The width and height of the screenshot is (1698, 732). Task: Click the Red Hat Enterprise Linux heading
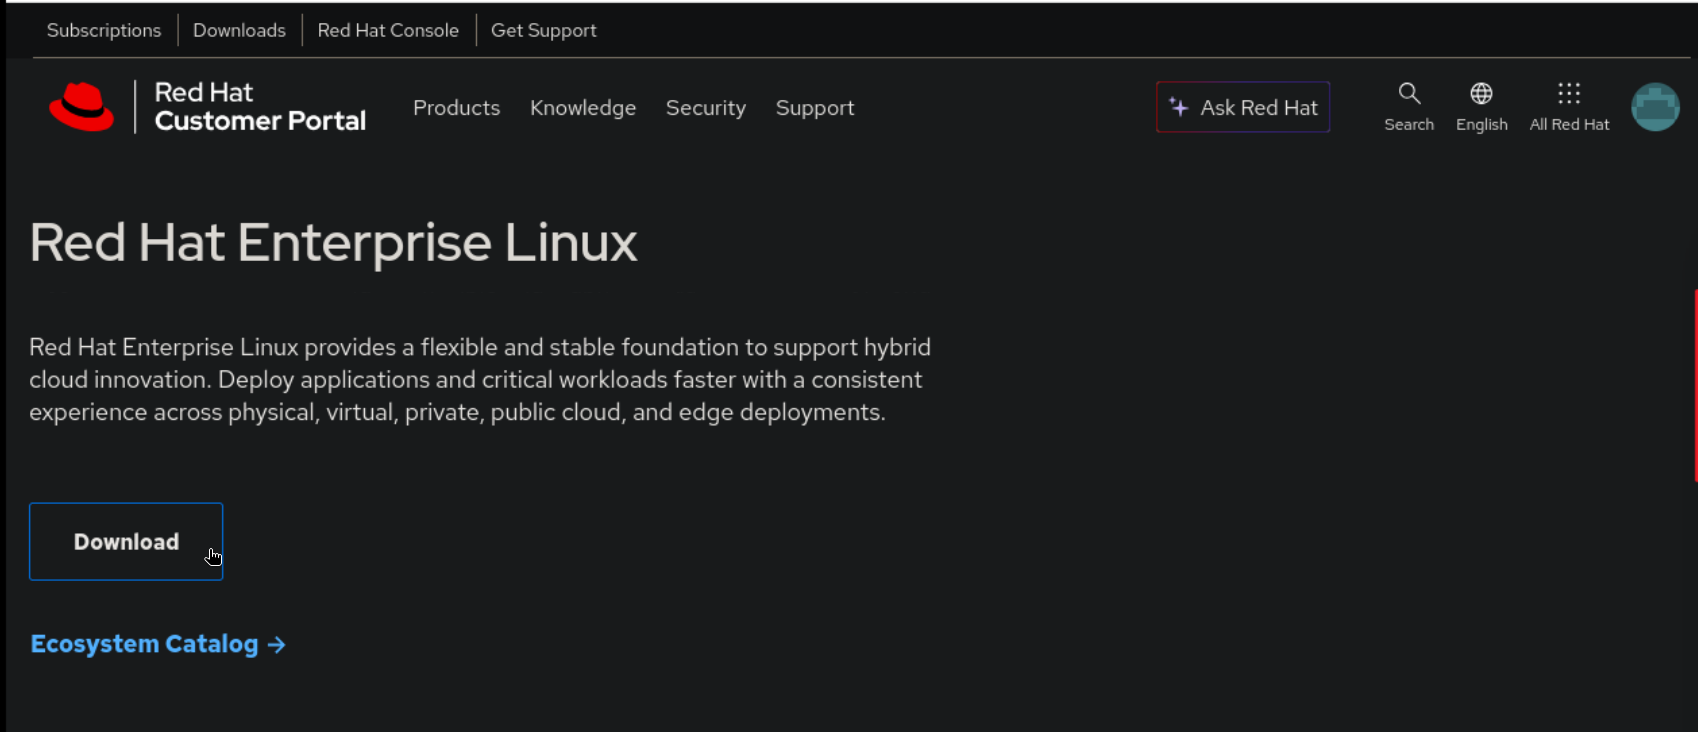333,243
